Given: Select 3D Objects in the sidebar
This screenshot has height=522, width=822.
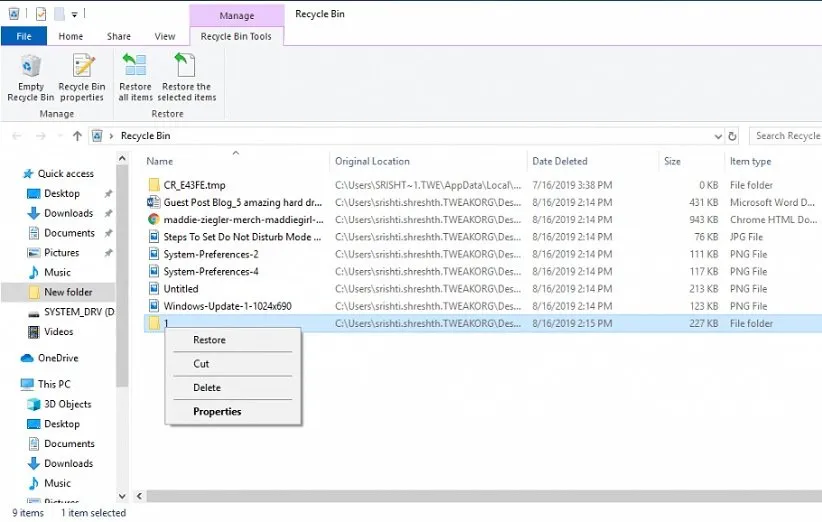Looking at the screenshot, I should click(67, 404).
